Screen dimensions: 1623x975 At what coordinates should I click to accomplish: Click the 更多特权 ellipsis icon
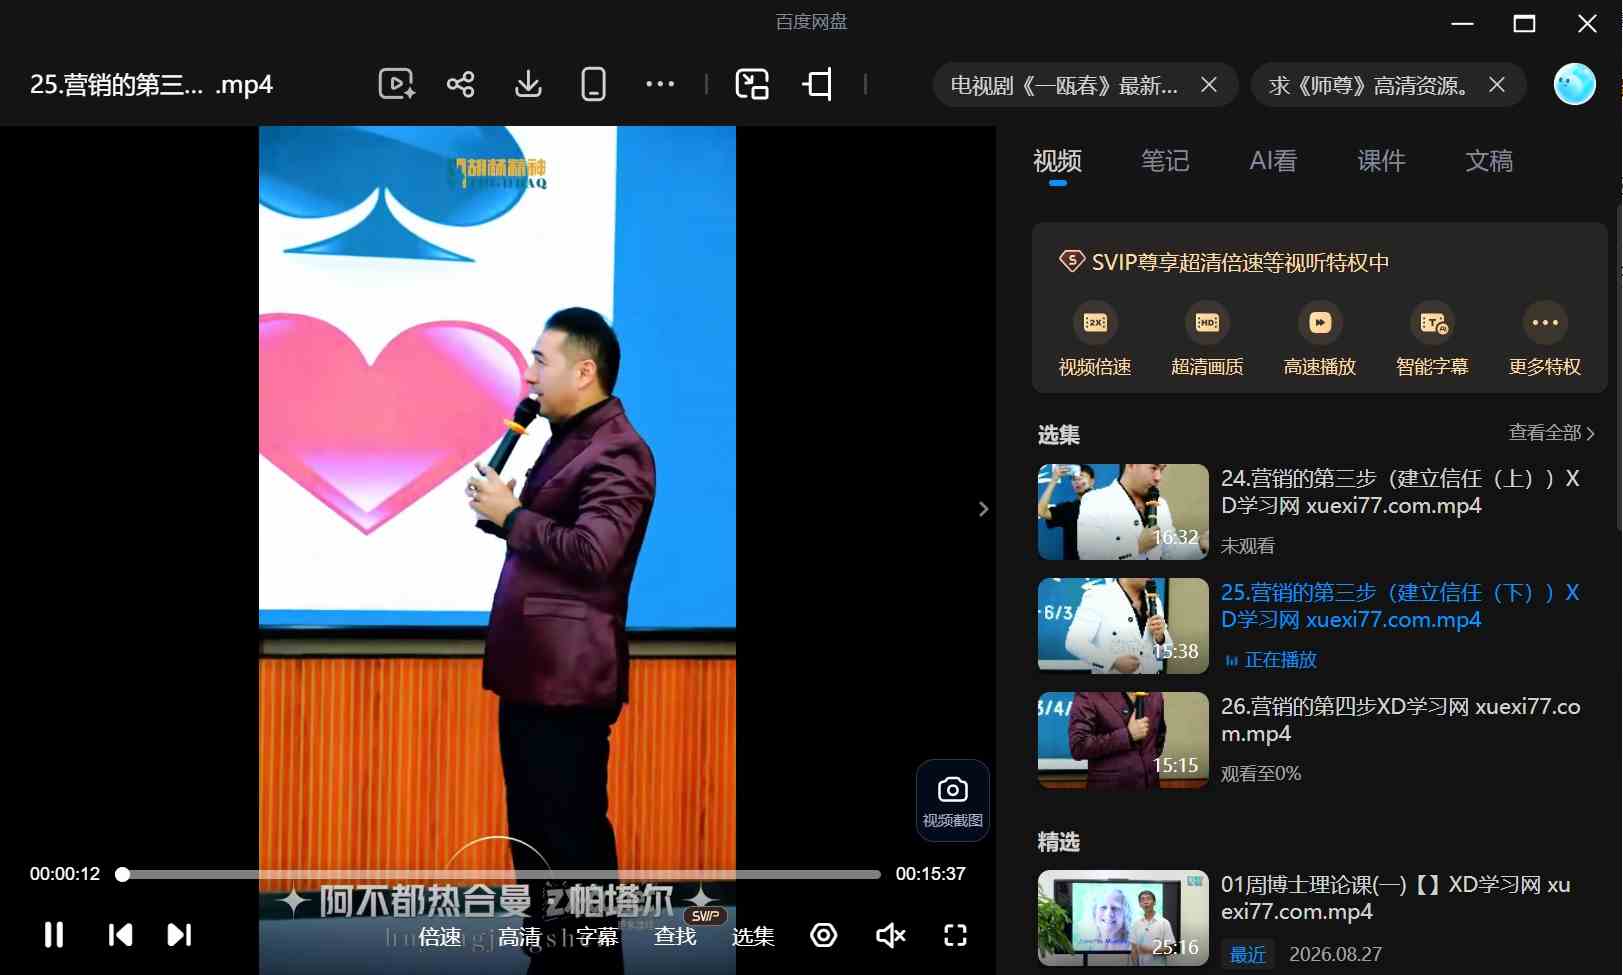[1545, 322]
